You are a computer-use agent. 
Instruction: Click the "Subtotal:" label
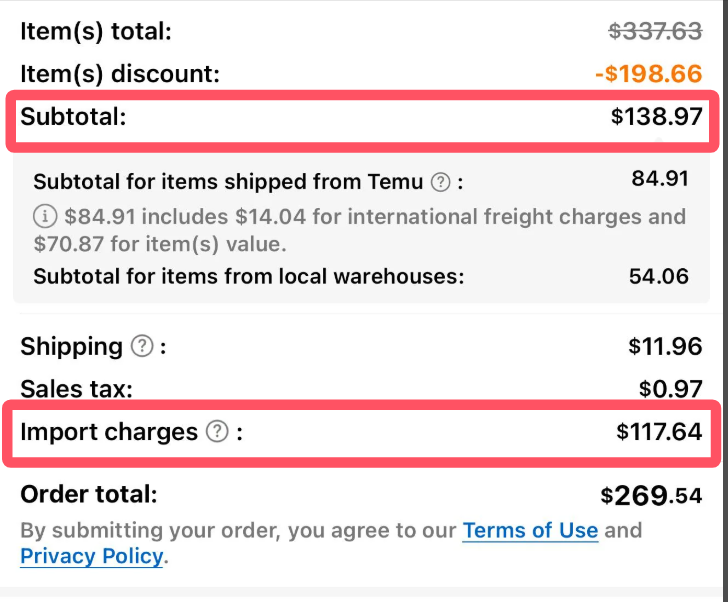pyautogui.click(x=73, y=116)
